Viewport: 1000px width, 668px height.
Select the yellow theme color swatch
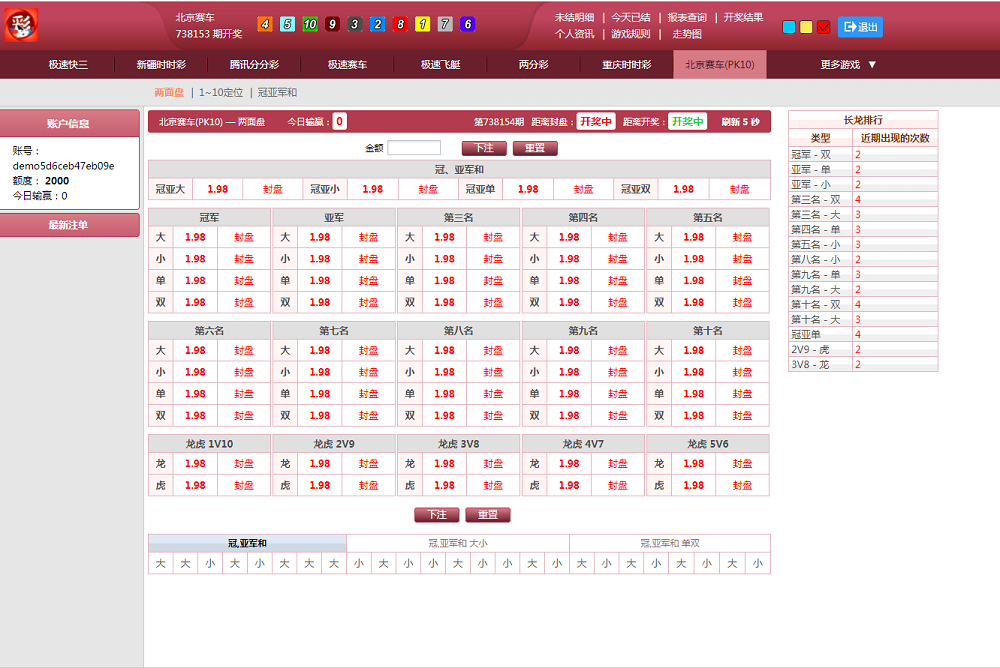(x=806, y=27)
